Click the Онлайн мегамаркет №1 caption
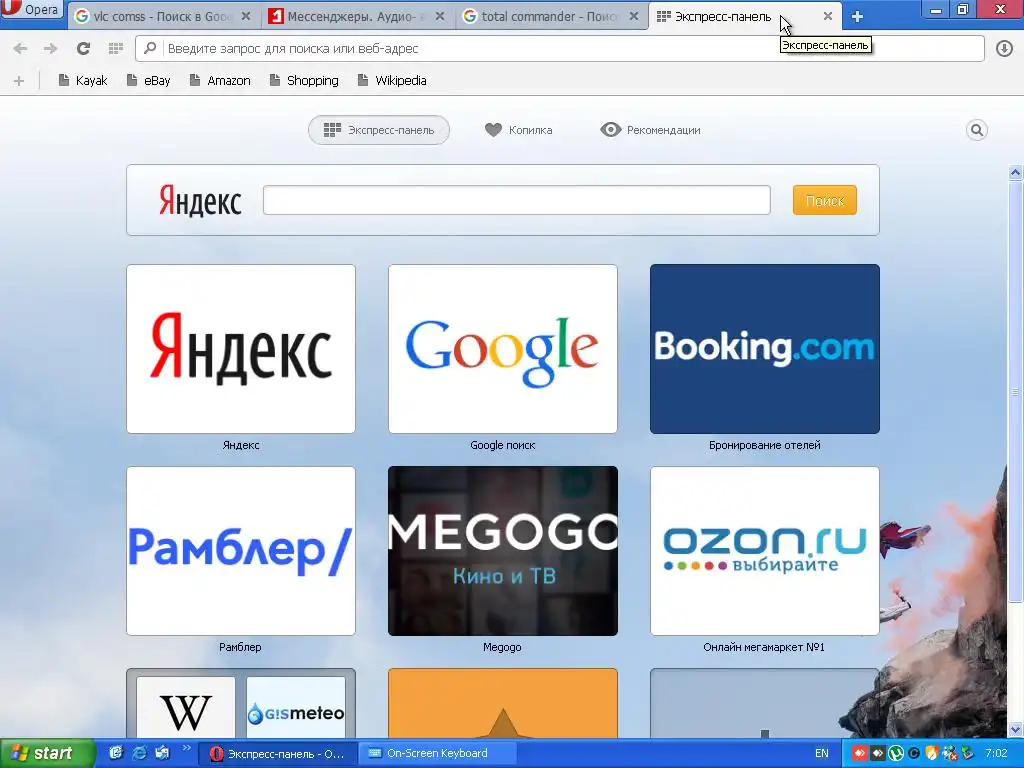This screenshot has height=768, width=1024. (764, 647)
